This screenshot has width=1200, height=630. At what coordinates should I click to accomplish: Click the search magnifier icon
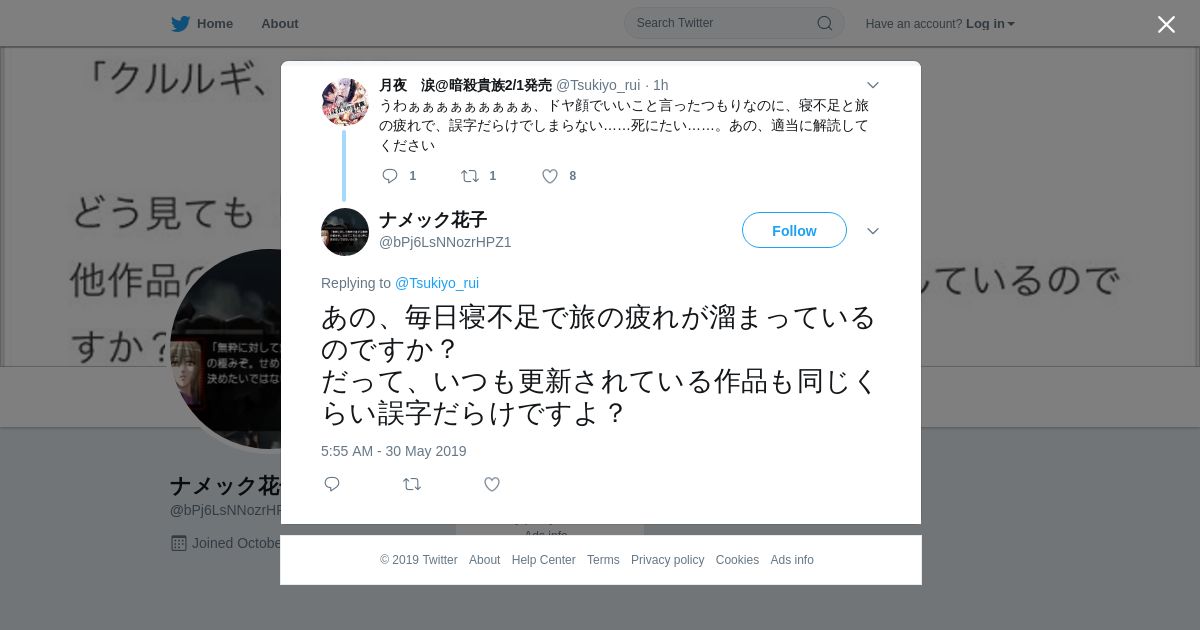point(824,23)
